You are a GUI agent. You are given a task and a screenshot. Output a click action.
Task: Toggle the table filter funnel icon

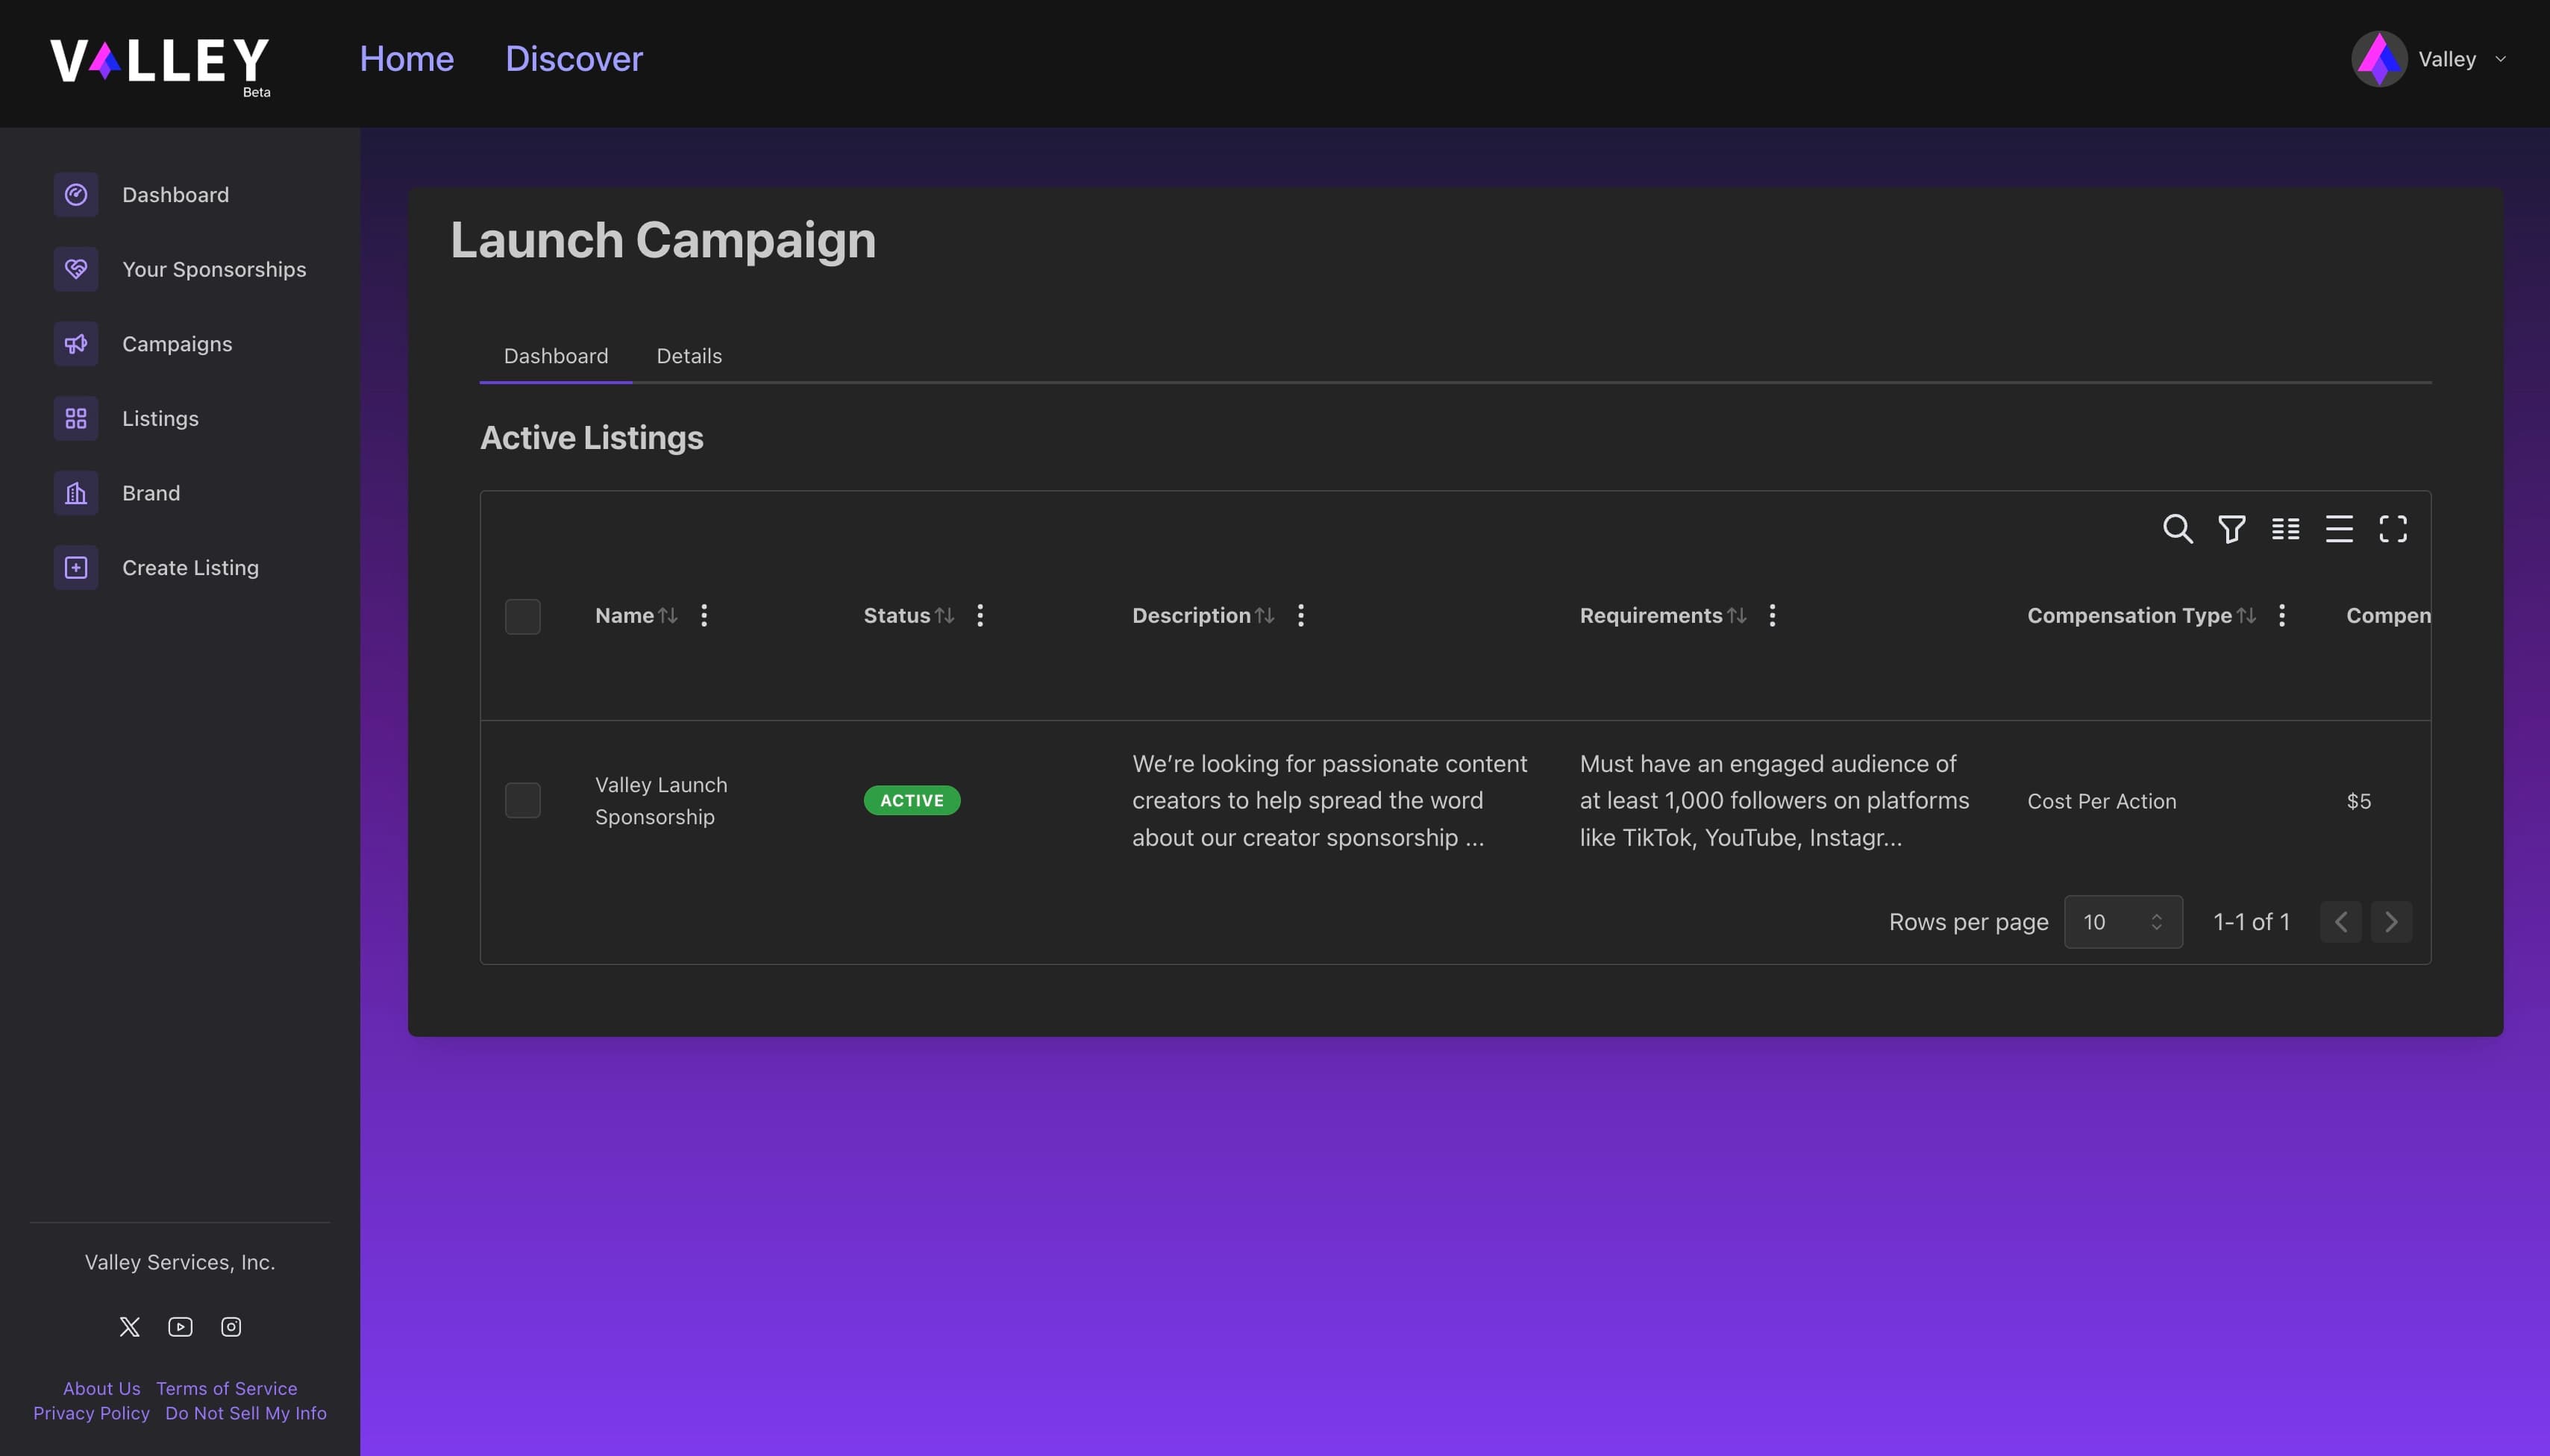point(2232,529)
